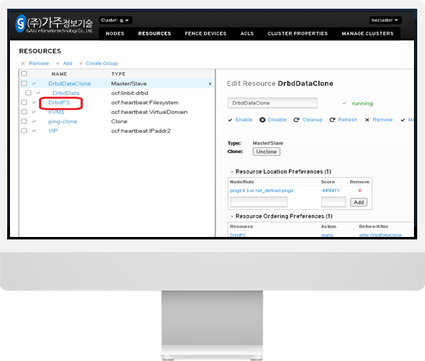This screenshot has width=425, height=361.
Task: Click the Add link above the resource list
Action: [68, 63]
